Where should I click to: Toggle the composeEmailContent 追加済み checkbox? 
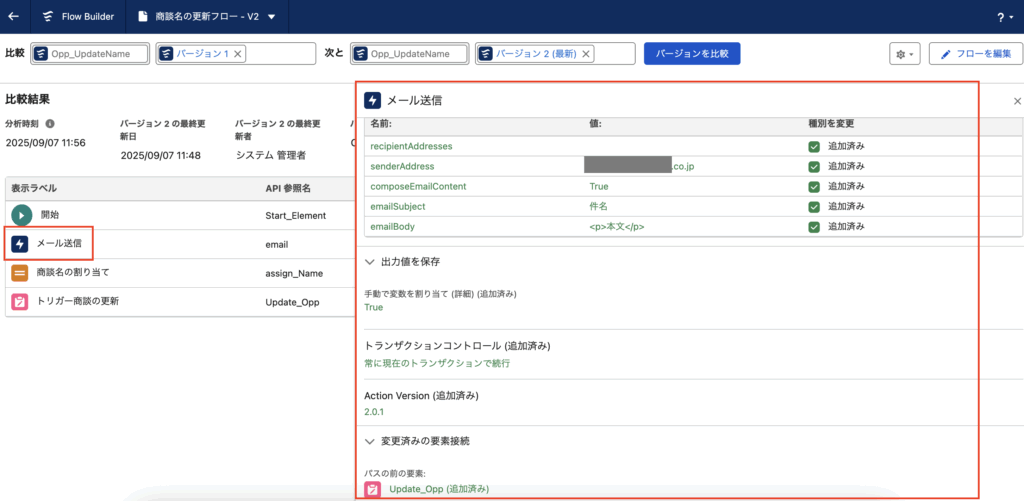(x=815, y=186)
